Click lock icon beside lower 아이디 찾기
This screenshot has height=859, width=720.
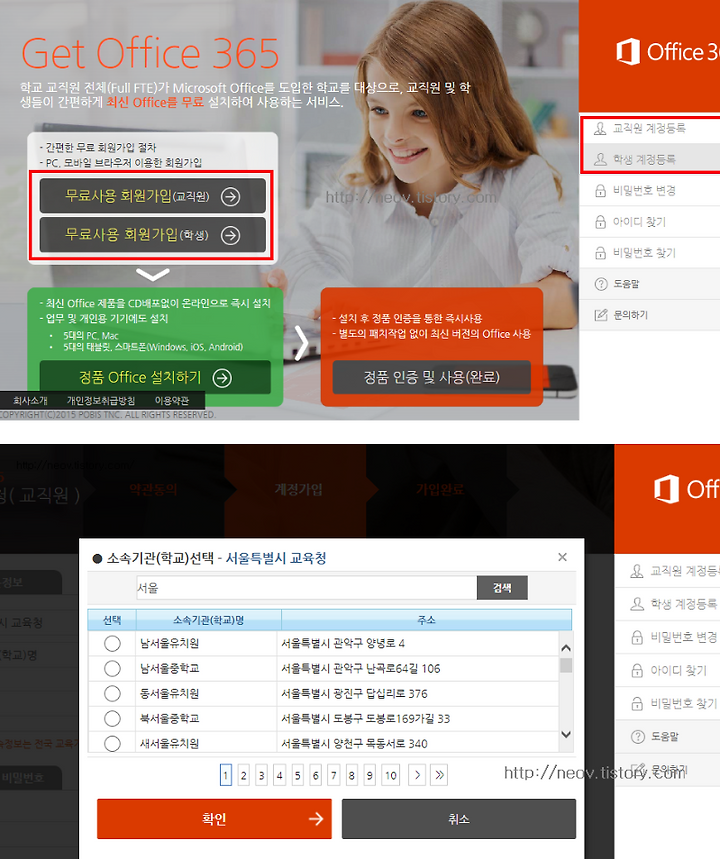[x=637, y=670]
